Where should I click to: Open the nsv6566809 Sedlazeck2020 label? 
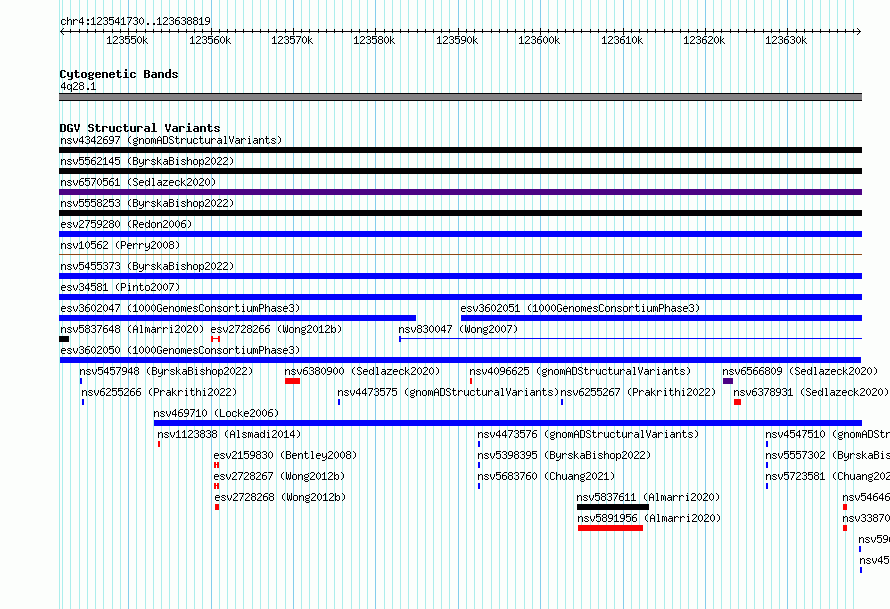point(800,371)
